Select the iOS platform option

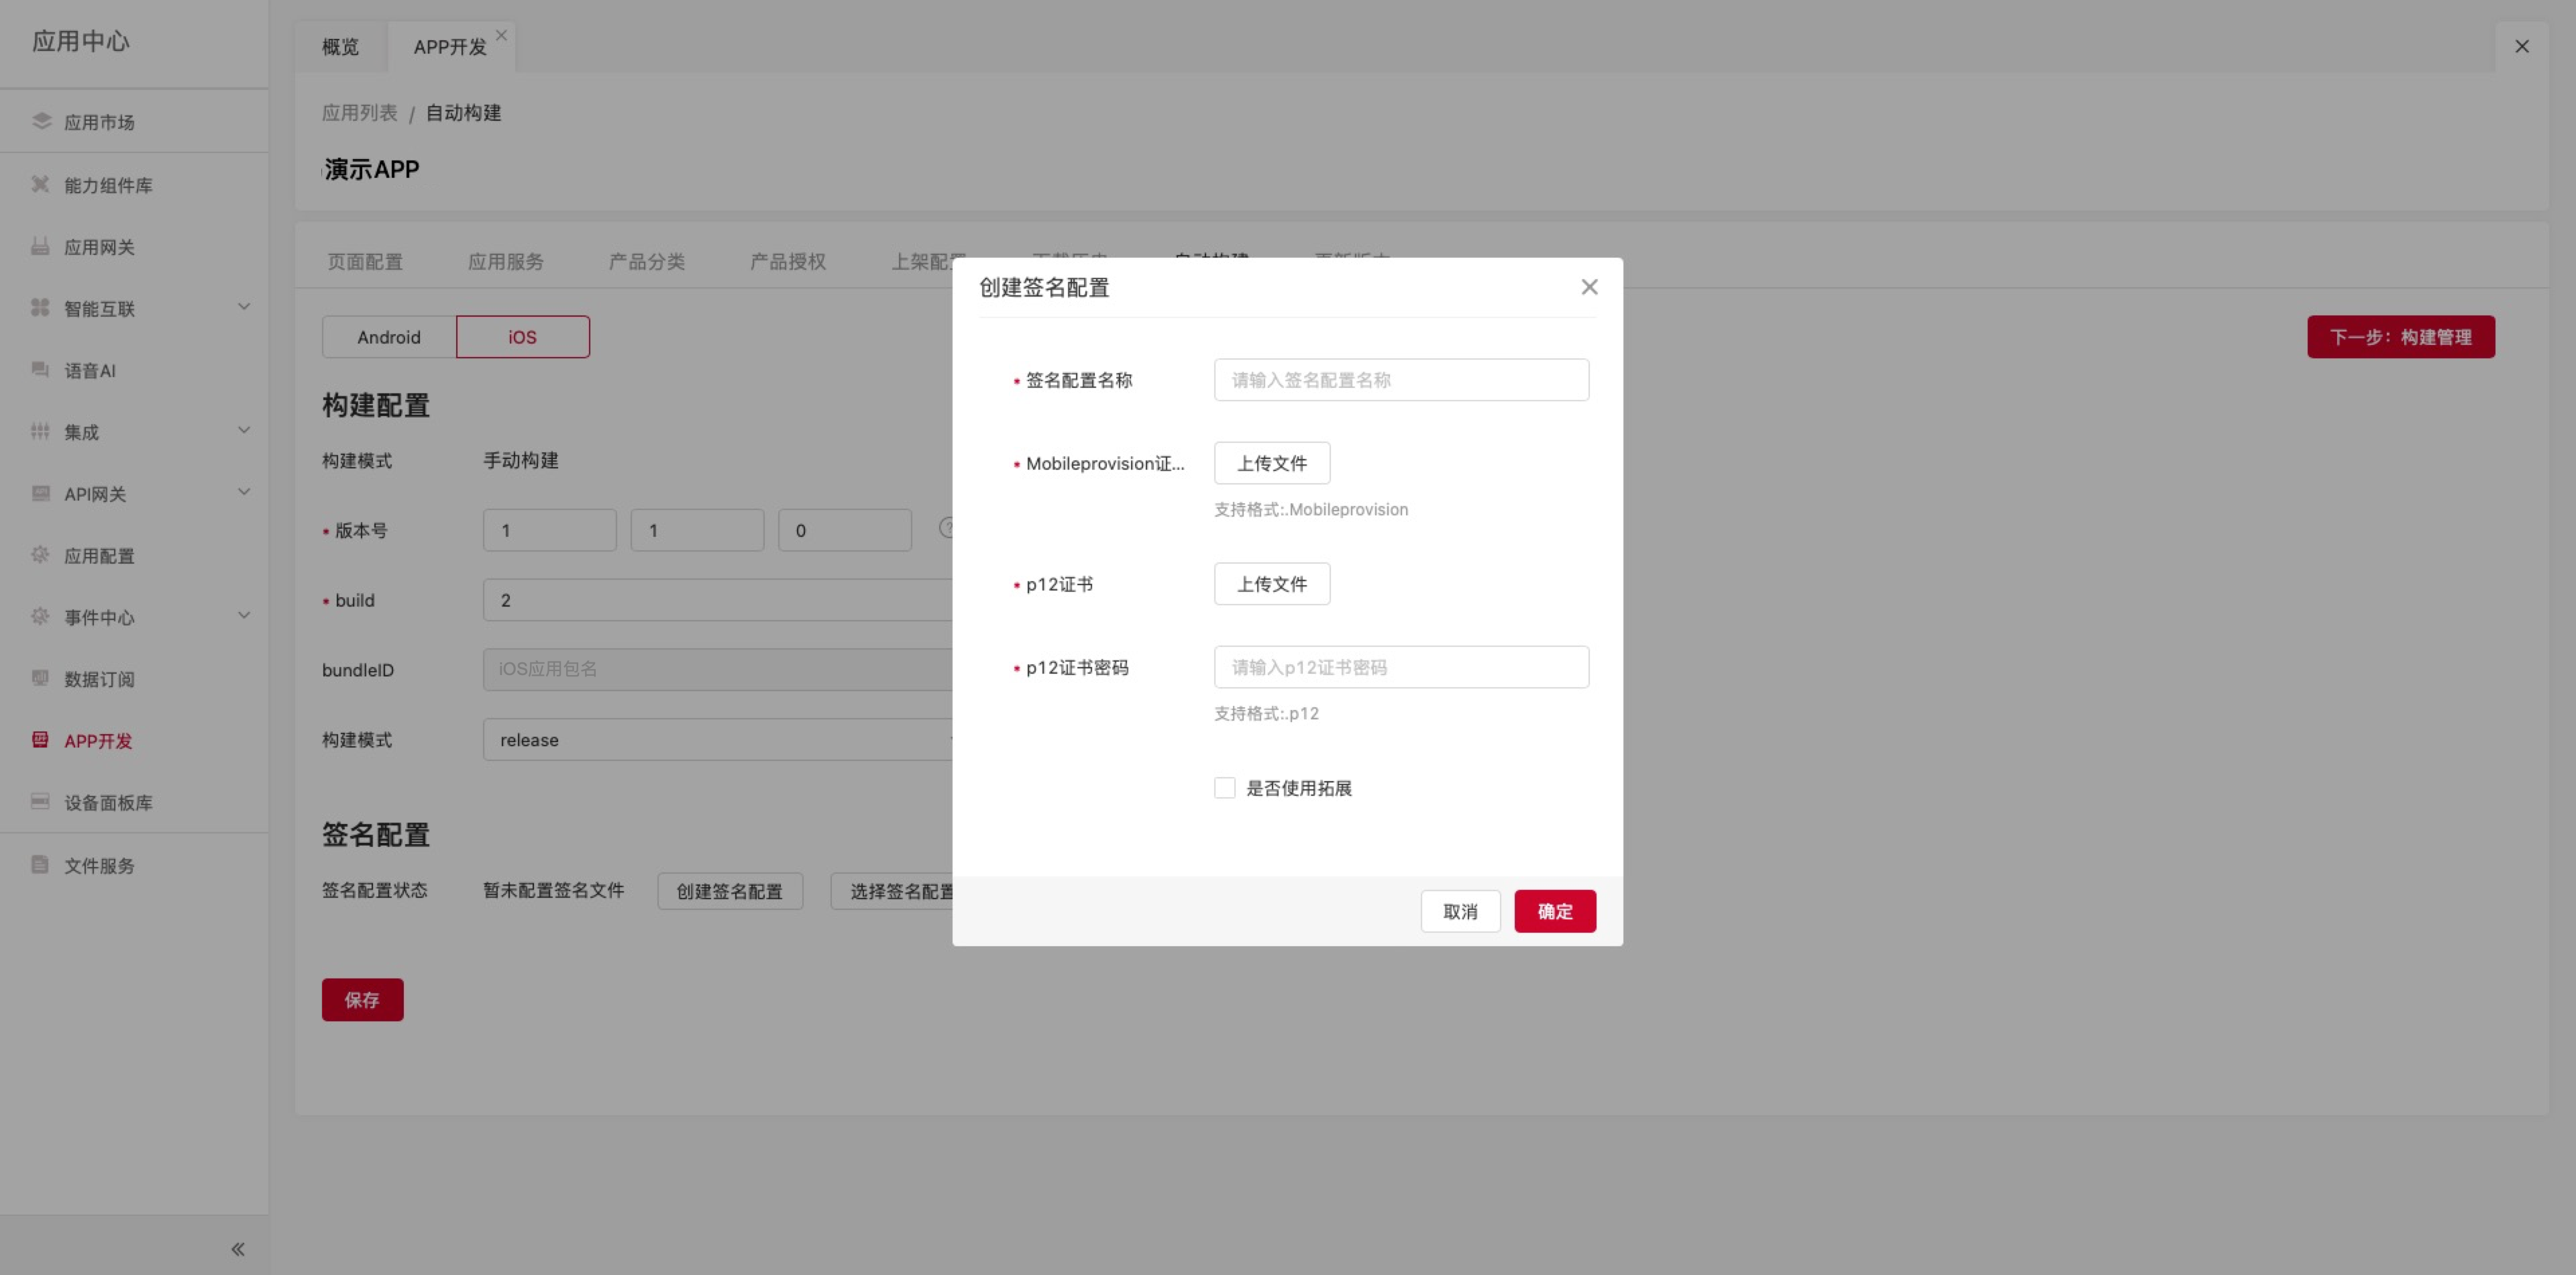[x=522, y=337]
